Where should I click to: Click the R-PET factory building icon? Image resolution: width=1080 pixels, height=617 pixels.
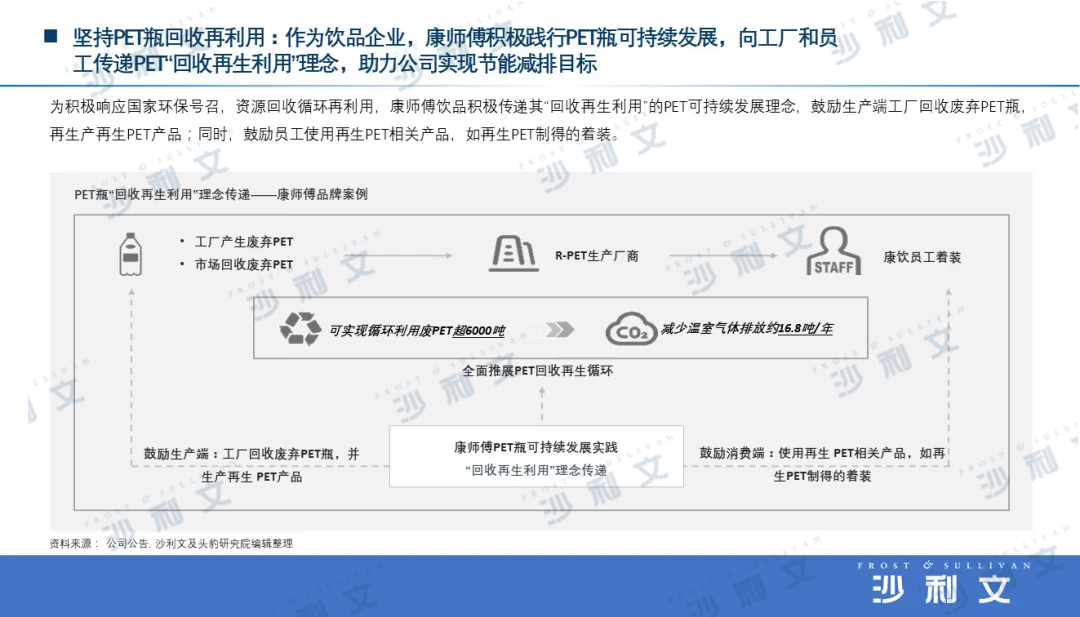513,254
